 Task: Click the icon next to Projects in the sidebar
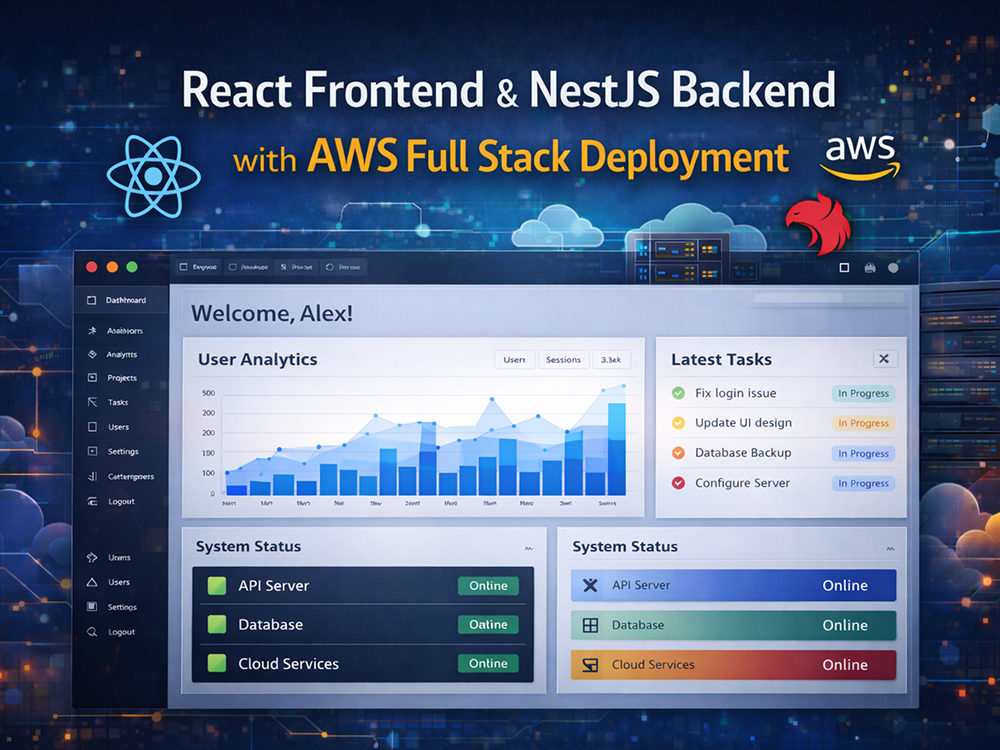coord(92,378)
